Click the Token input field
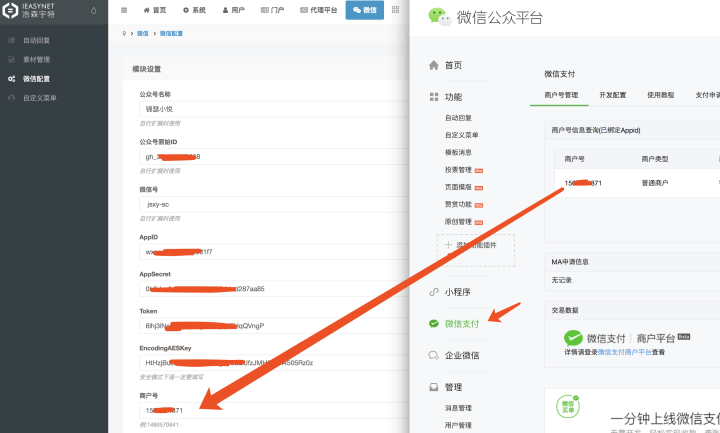Screen dimensions: 720x433 (x=274, y=326)
